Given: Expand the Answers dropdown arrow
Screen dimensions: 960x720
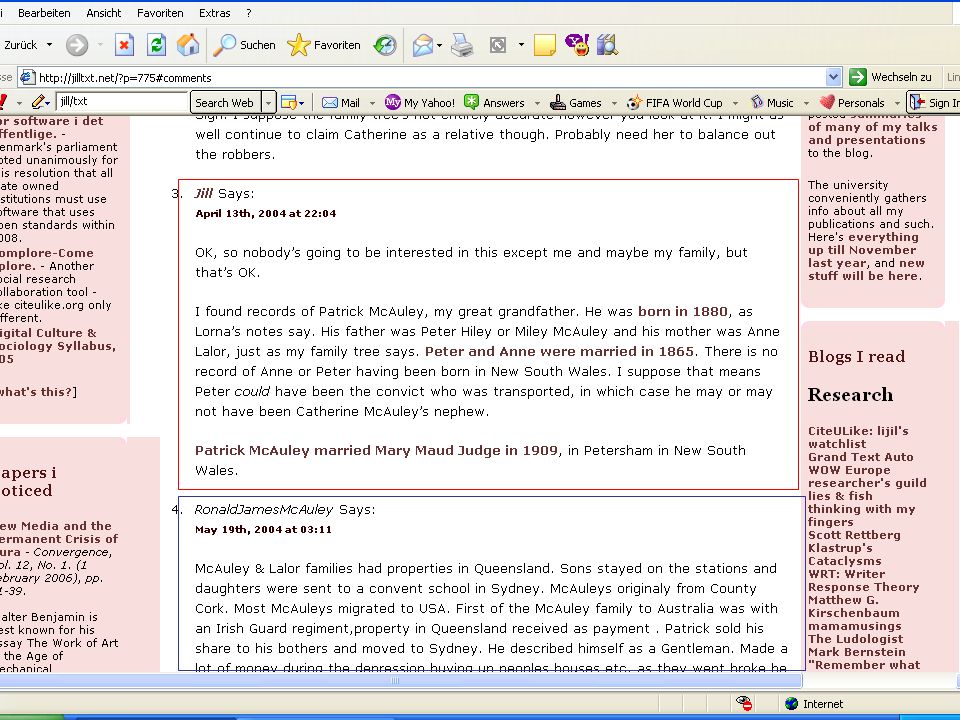Looking at the screenshot, I should click(x=537, y=103).
